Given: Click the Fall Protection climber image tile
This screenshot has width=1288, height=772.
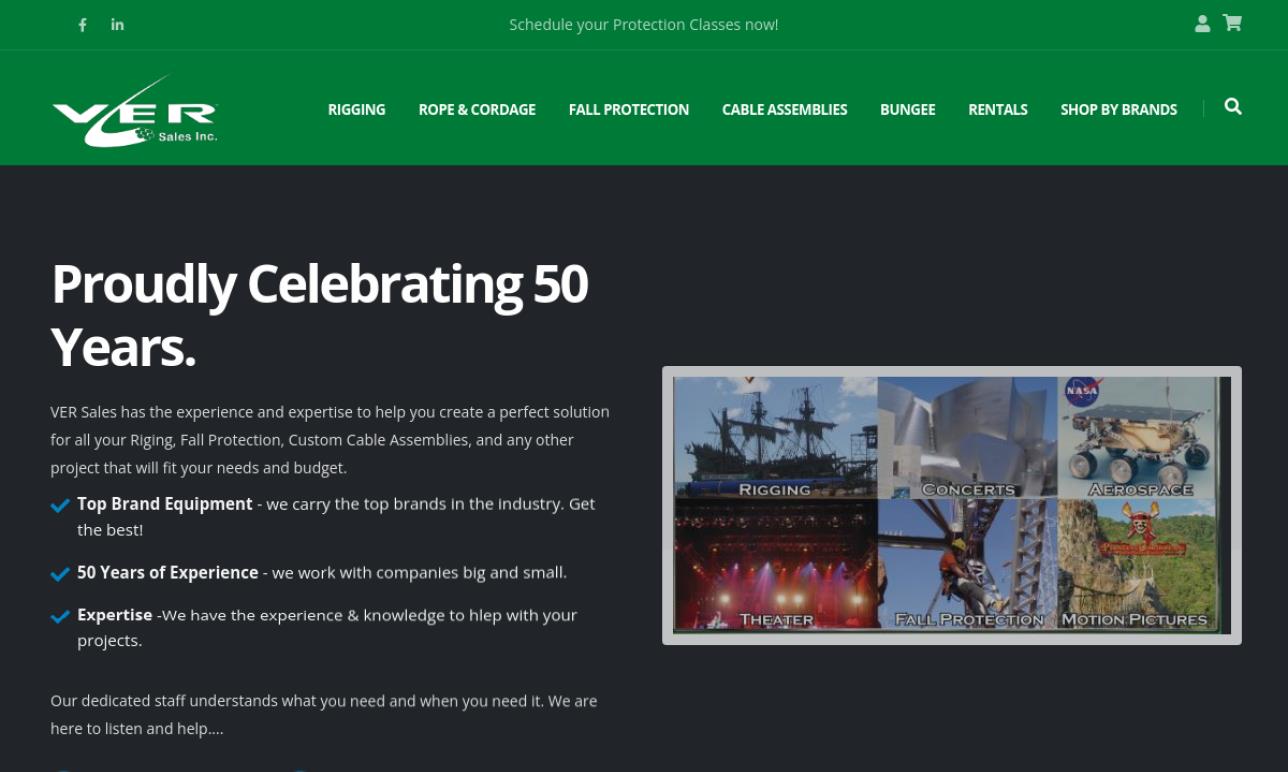Looking at the screenshot, I should [x=967, y=565].
